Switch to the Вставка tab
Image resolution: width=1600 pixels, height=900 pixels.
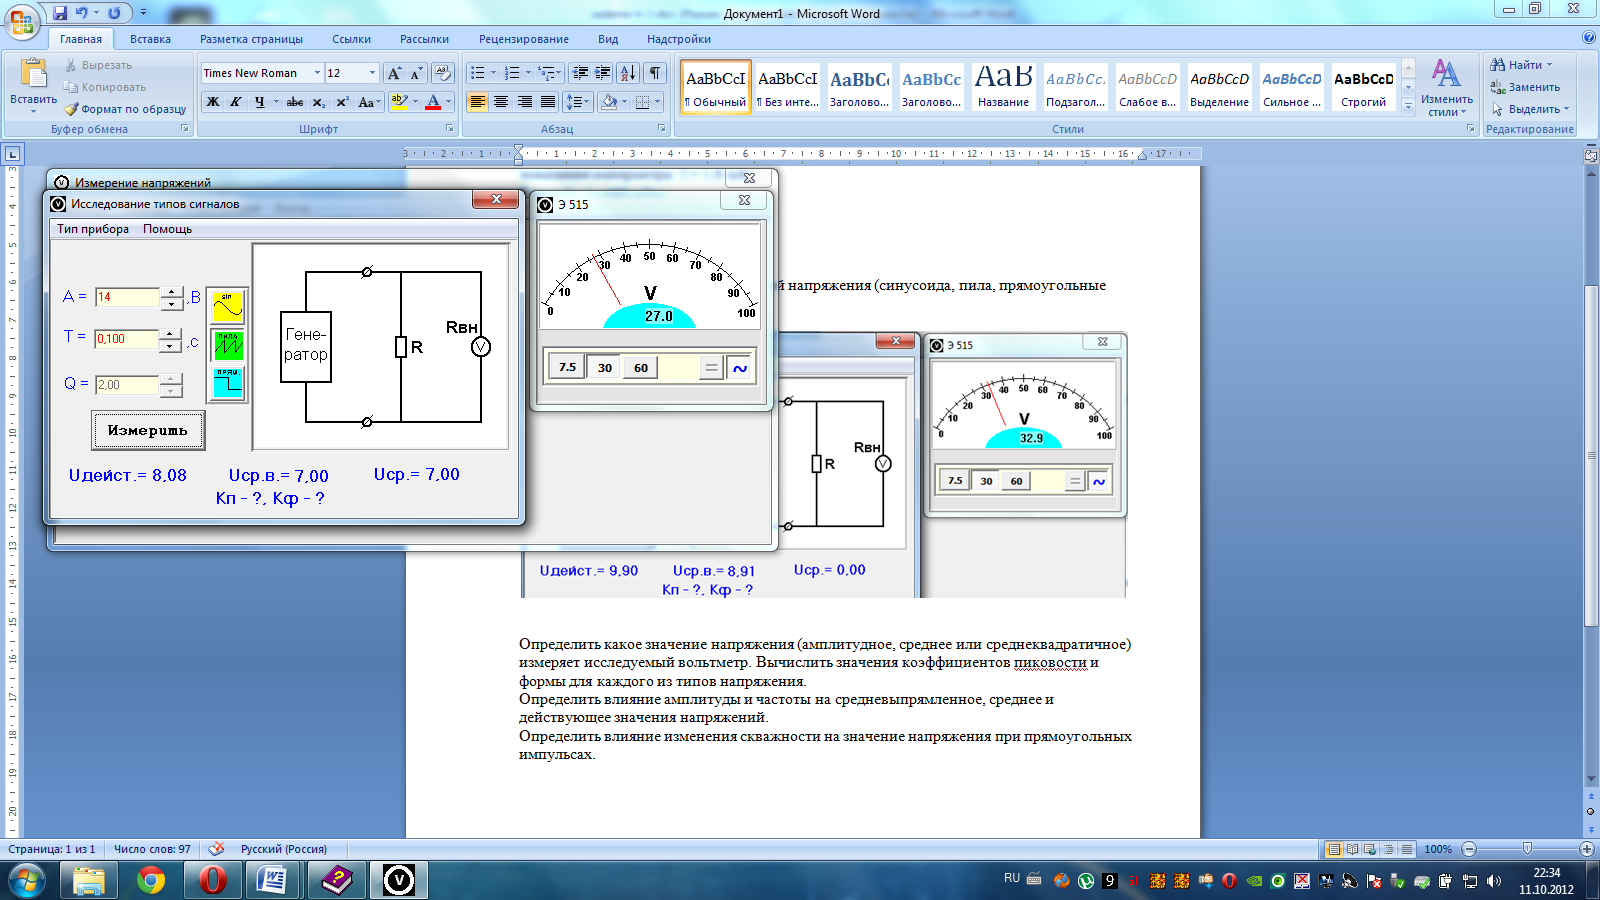pyautogui.click(x=150, y=39)
